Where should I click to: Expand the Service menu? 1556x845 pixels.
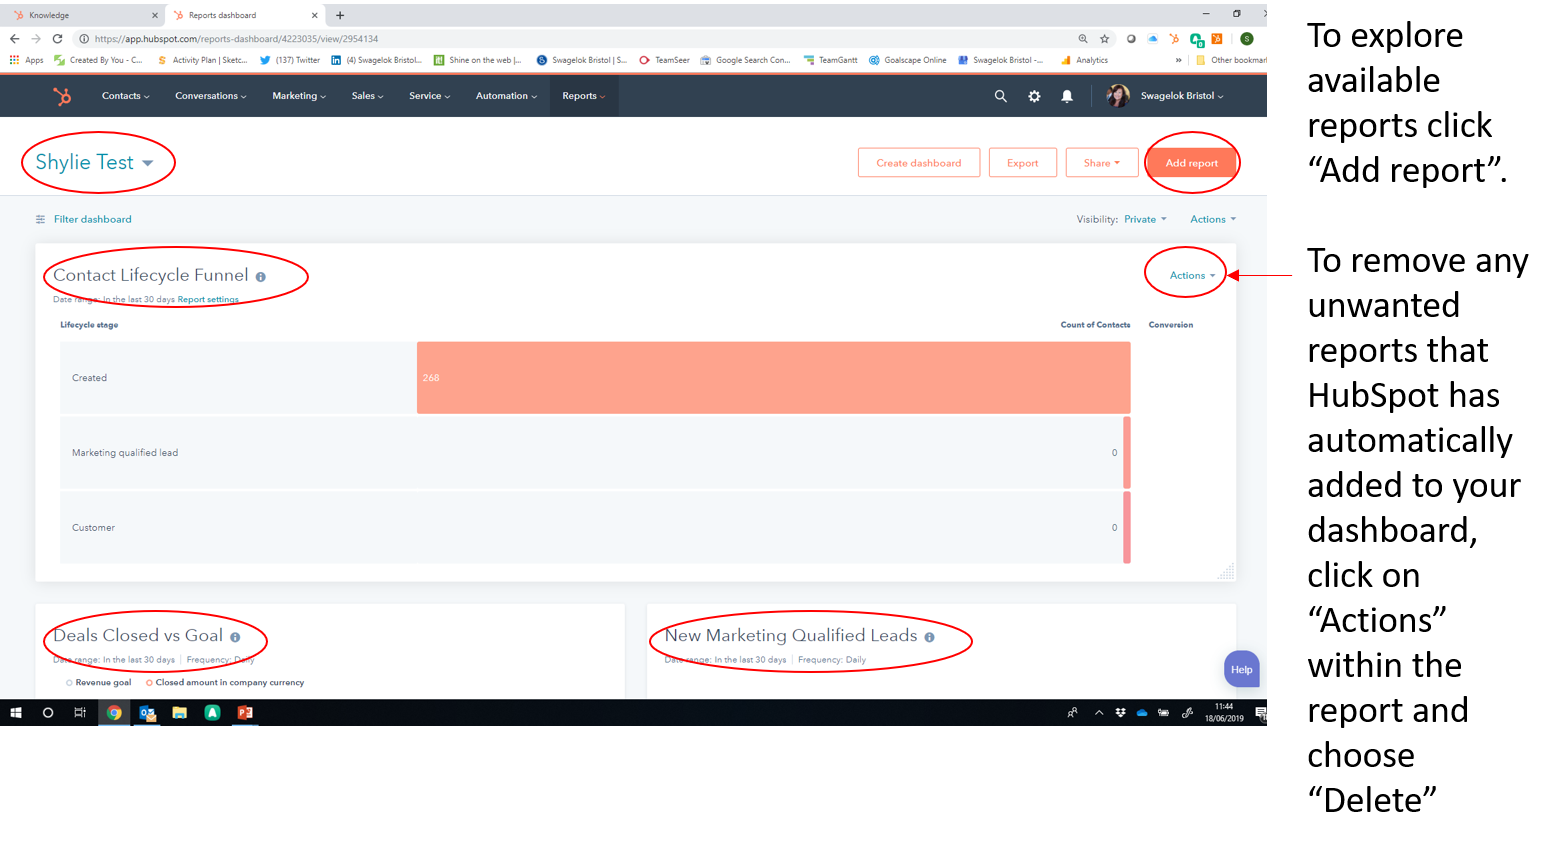pos(430,96)
